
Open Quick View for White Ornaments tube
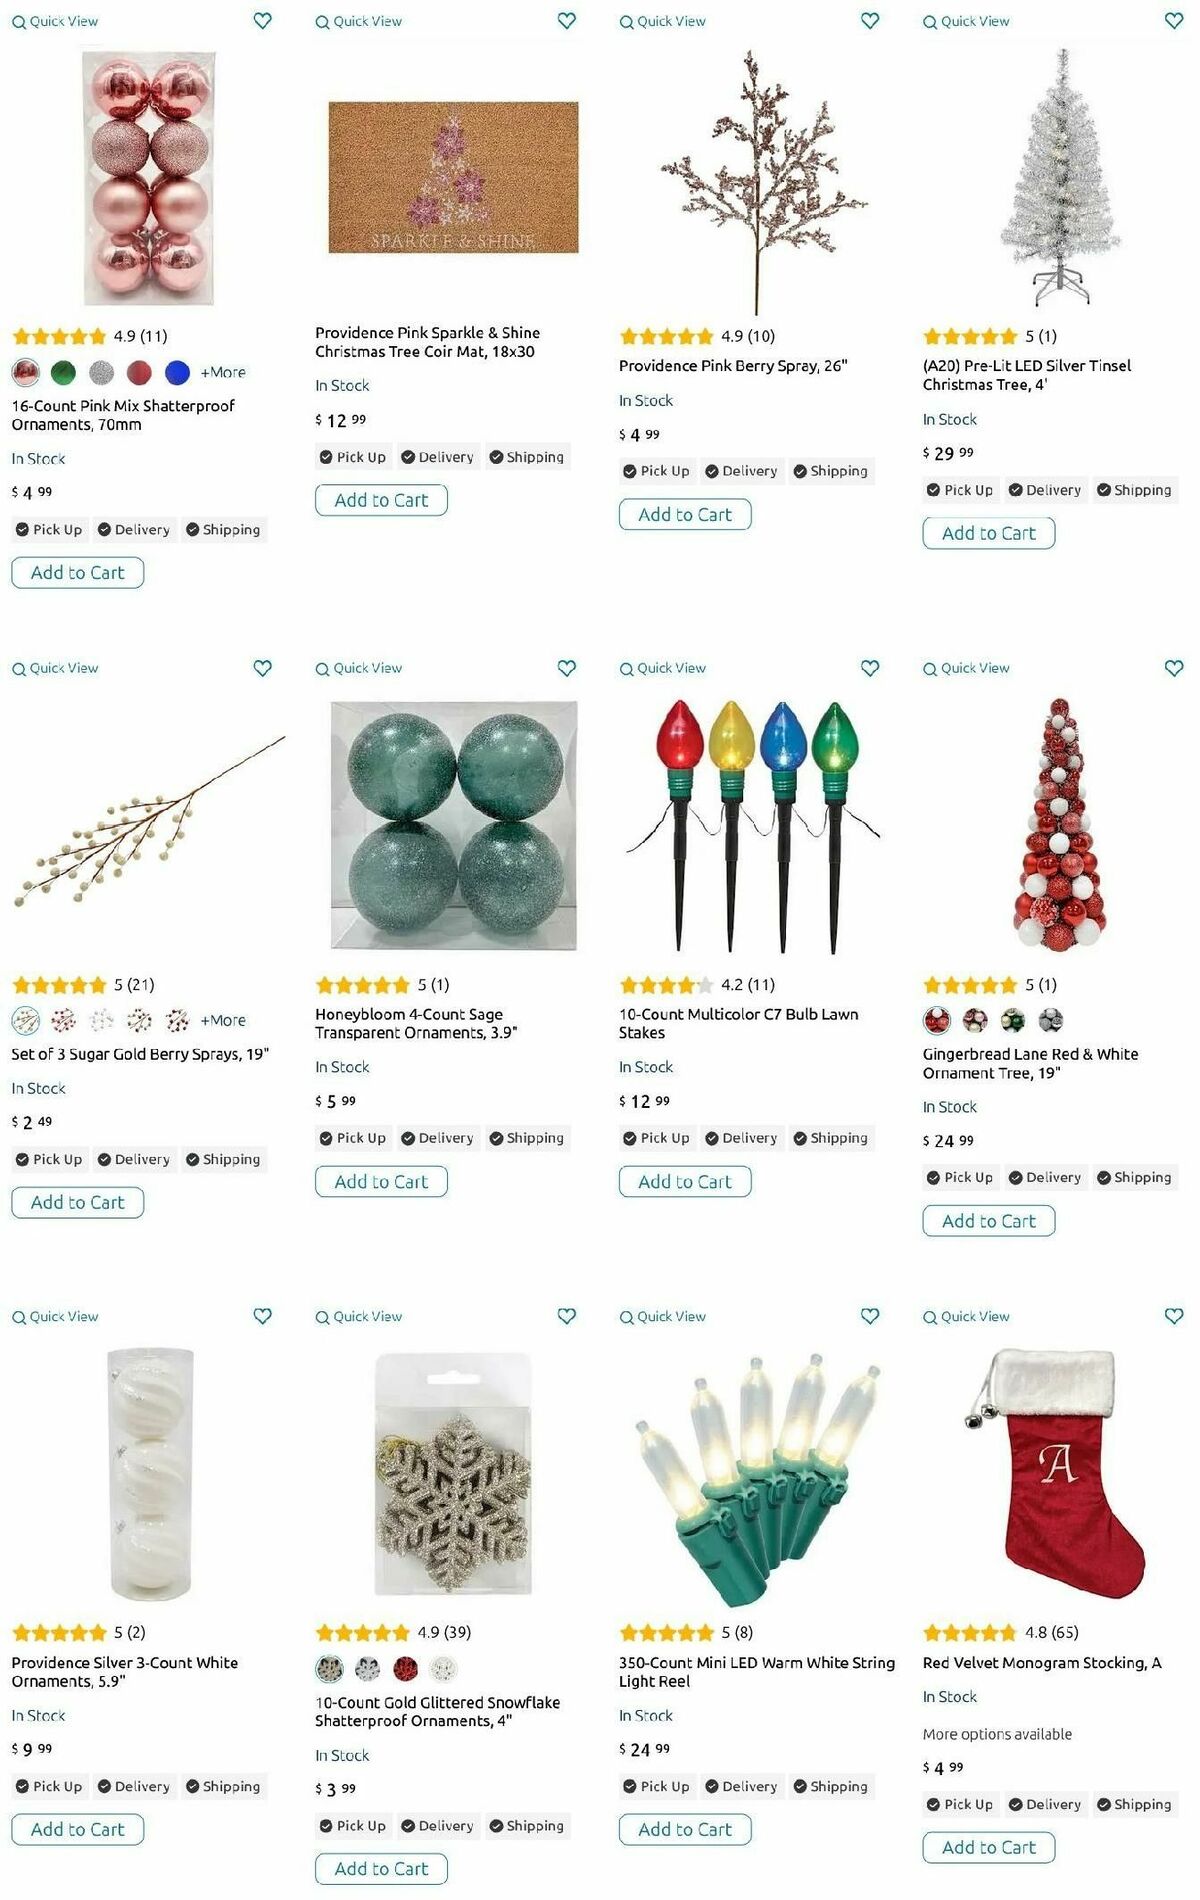[x=55, y=1316]
